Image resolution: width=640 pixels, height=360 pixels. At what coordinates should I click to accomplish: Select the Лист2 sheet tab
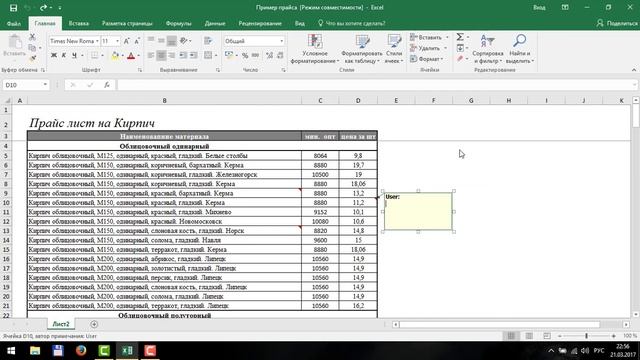tap(61, 324)
